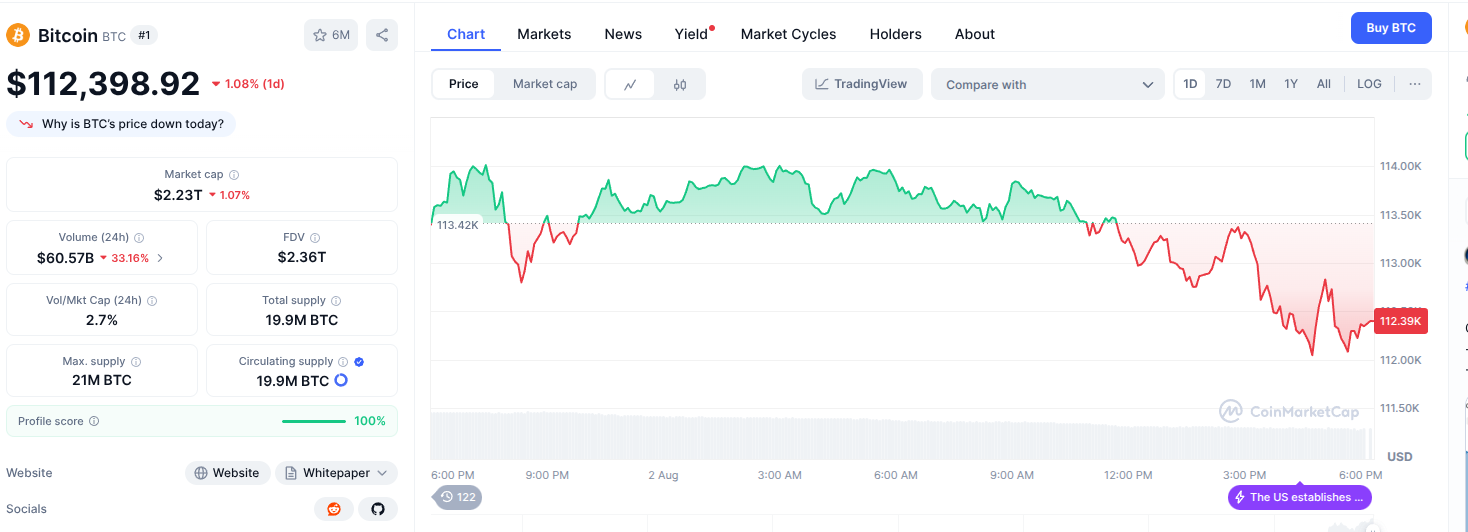
Task: Expand the Compare with dropdown
Action: [1048, 84]
